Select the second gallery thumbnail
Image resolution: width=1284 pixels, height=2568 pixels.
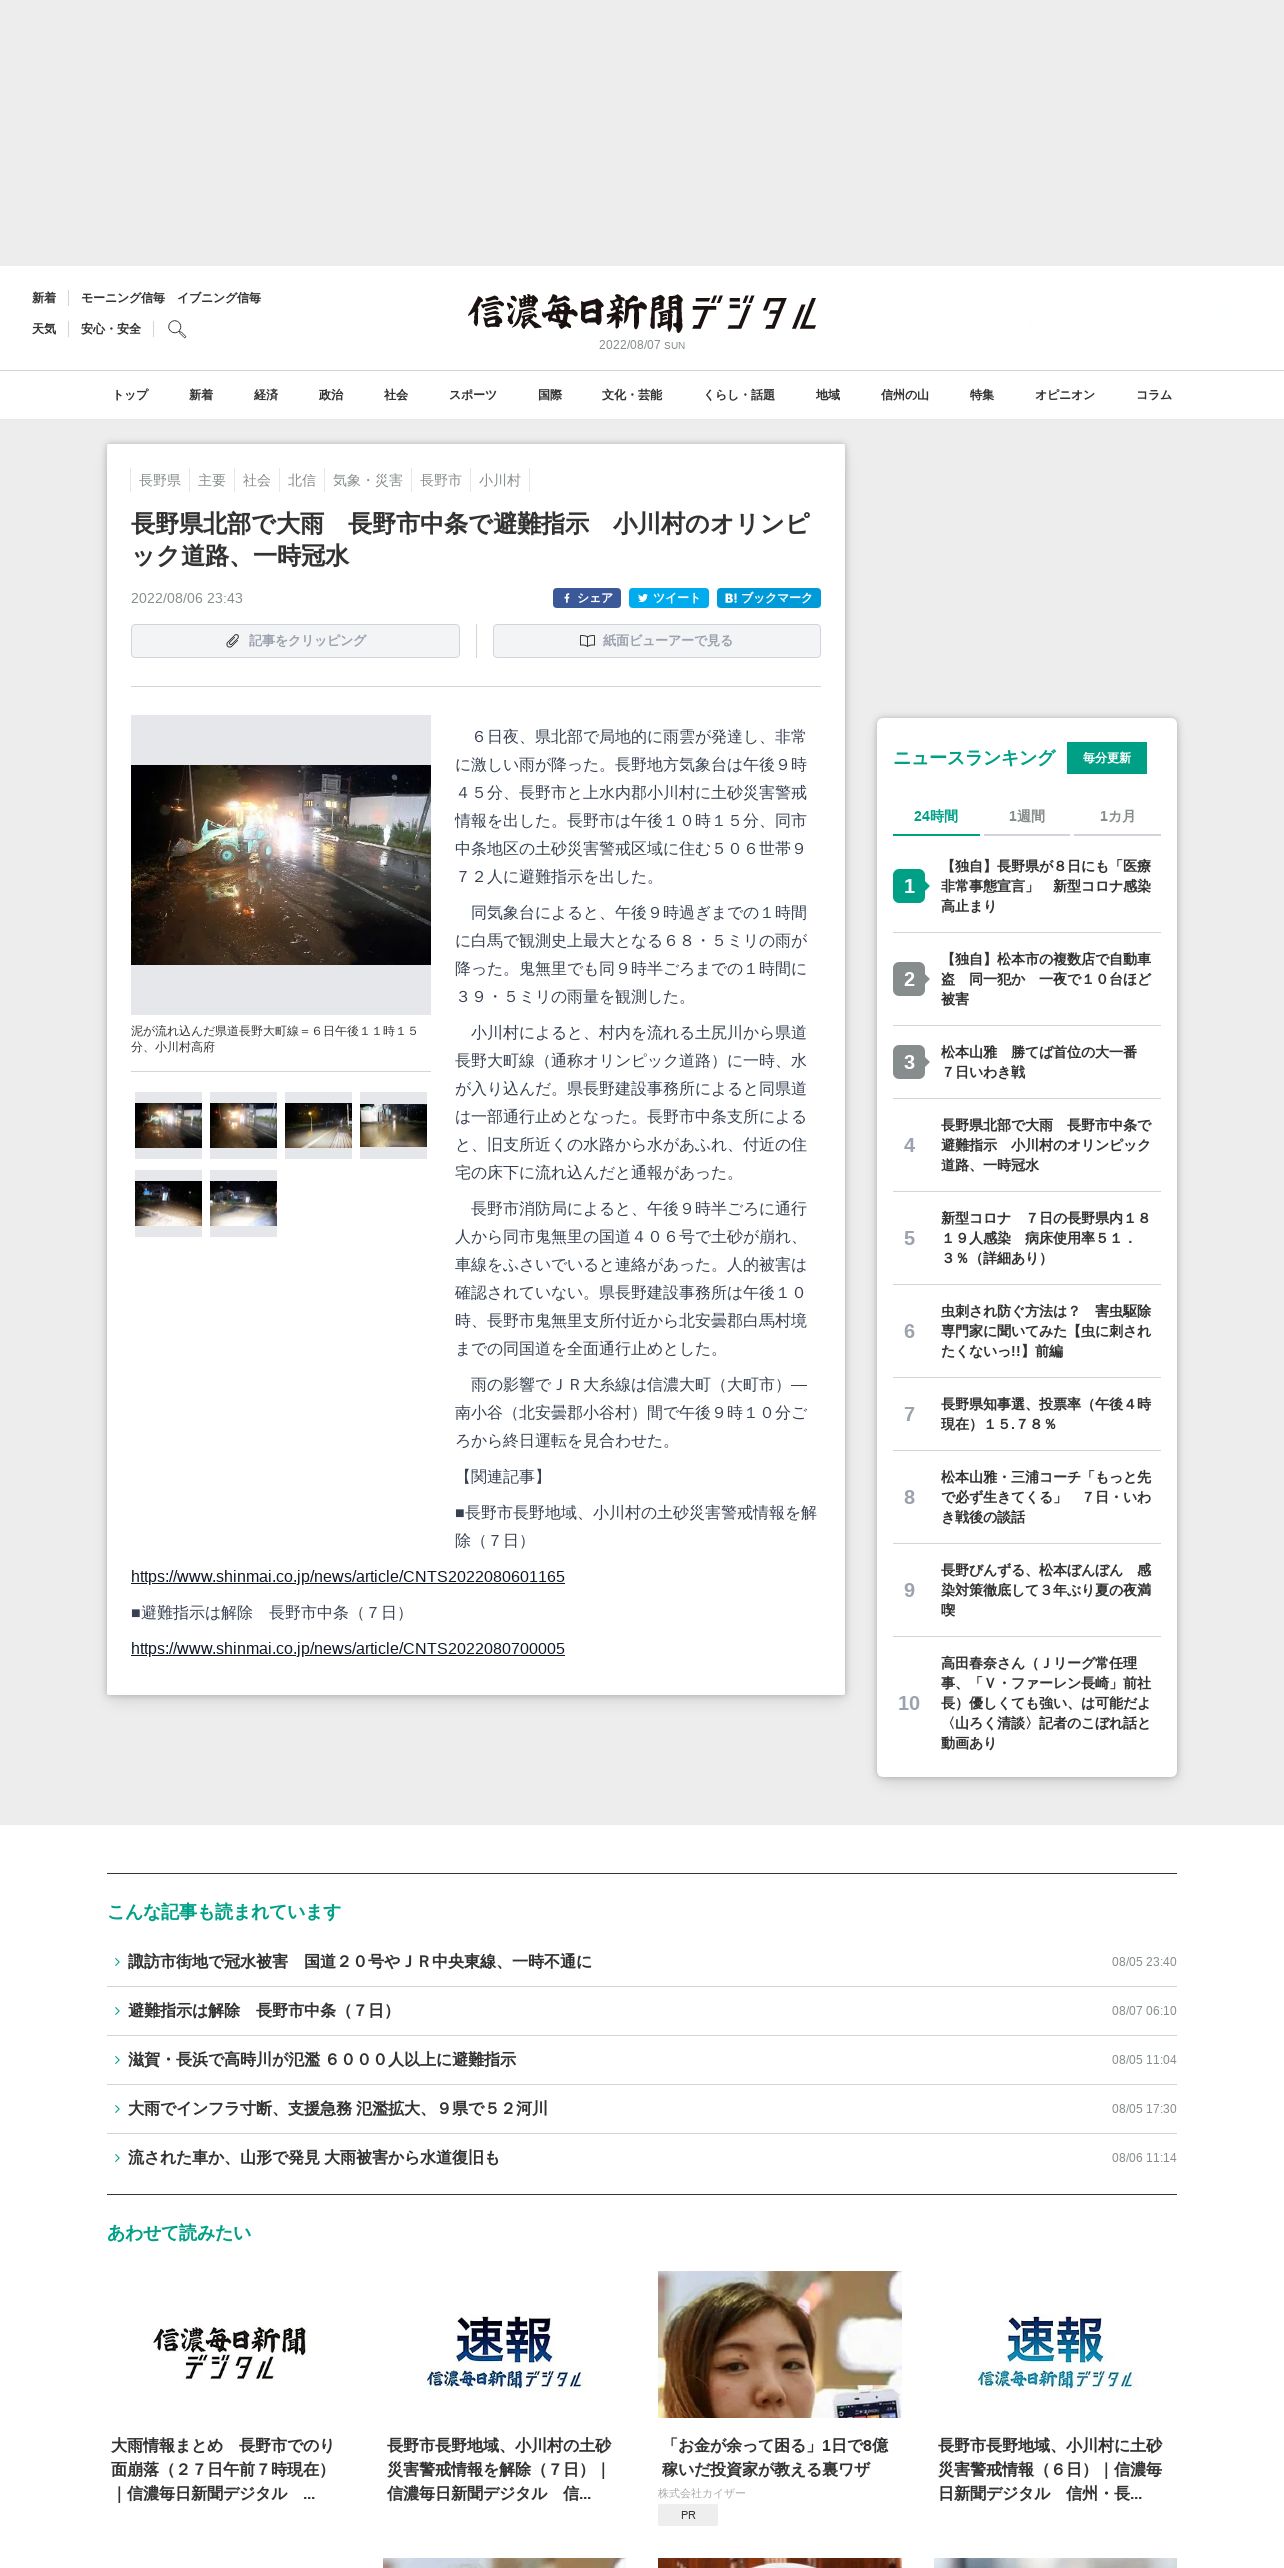click(243, 1125)
